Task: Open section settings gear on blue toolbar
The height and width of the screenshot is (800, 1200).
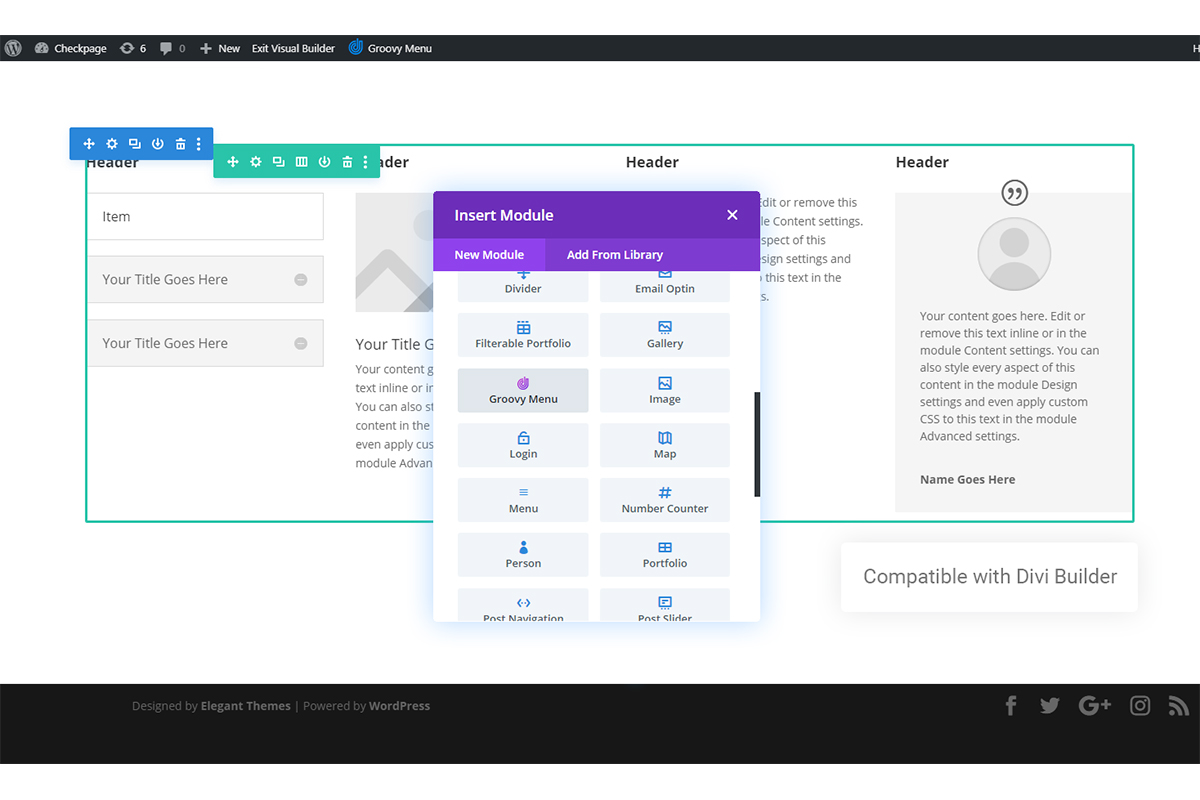Action: (x=112, y=144)
